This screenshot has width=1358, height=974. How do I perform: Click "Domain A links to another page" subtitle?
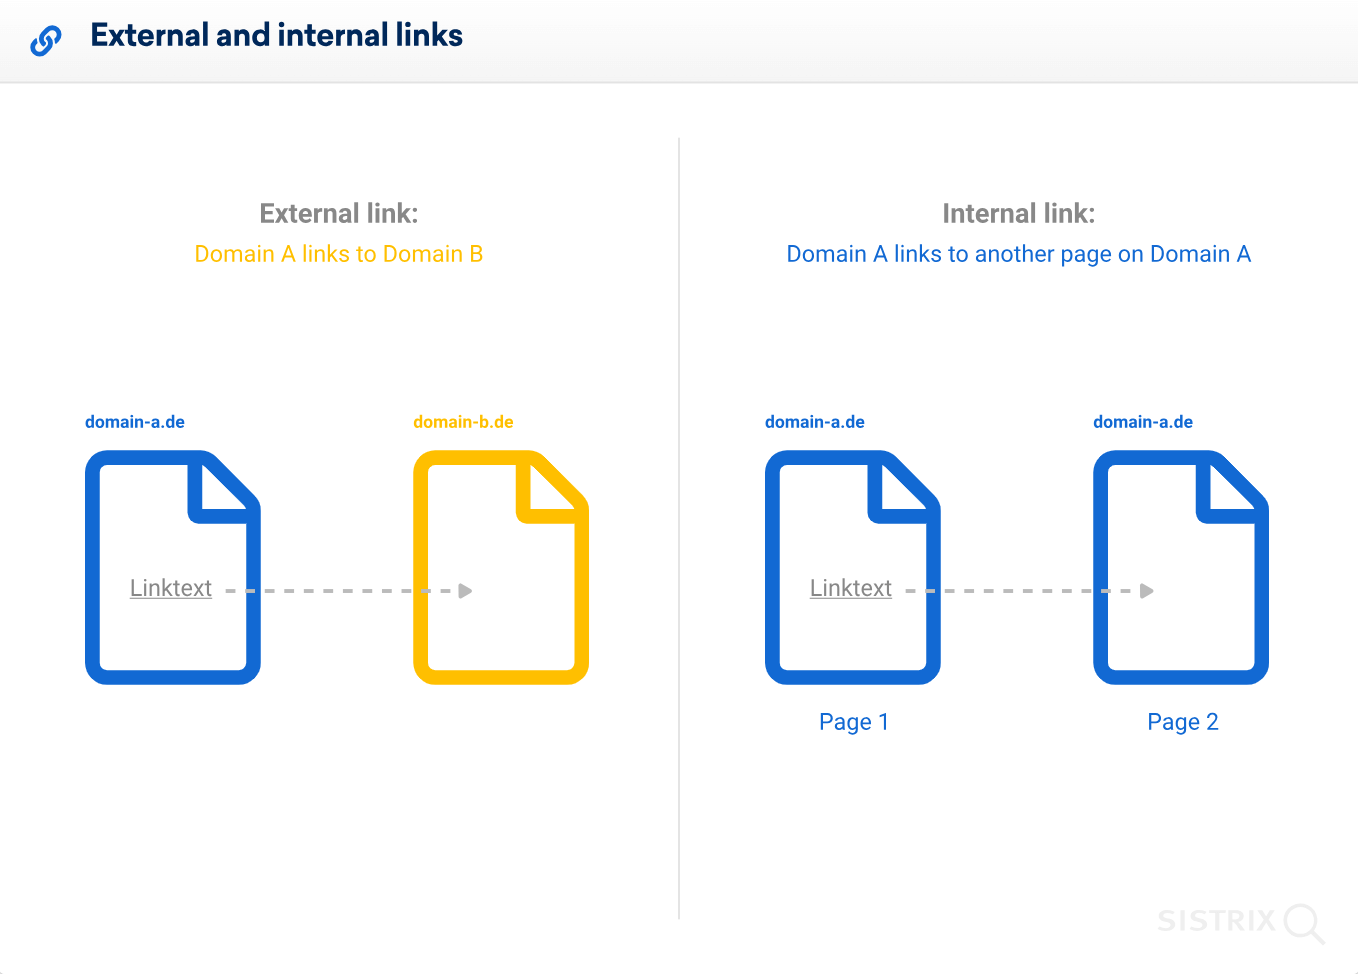[1019, 254]
